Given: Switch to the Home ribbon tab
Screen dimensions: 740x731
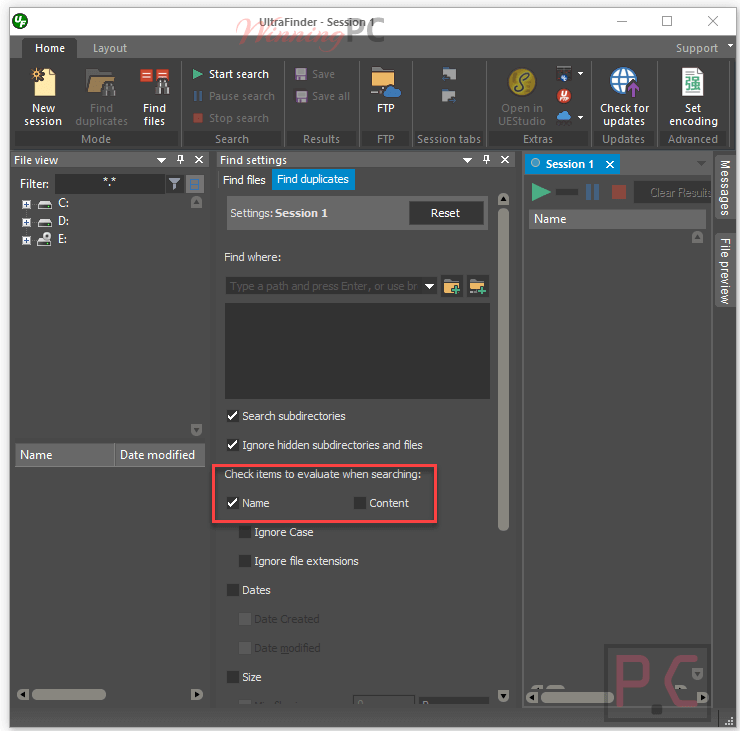Looking at the screenshot, I should [x=50, y=48].
